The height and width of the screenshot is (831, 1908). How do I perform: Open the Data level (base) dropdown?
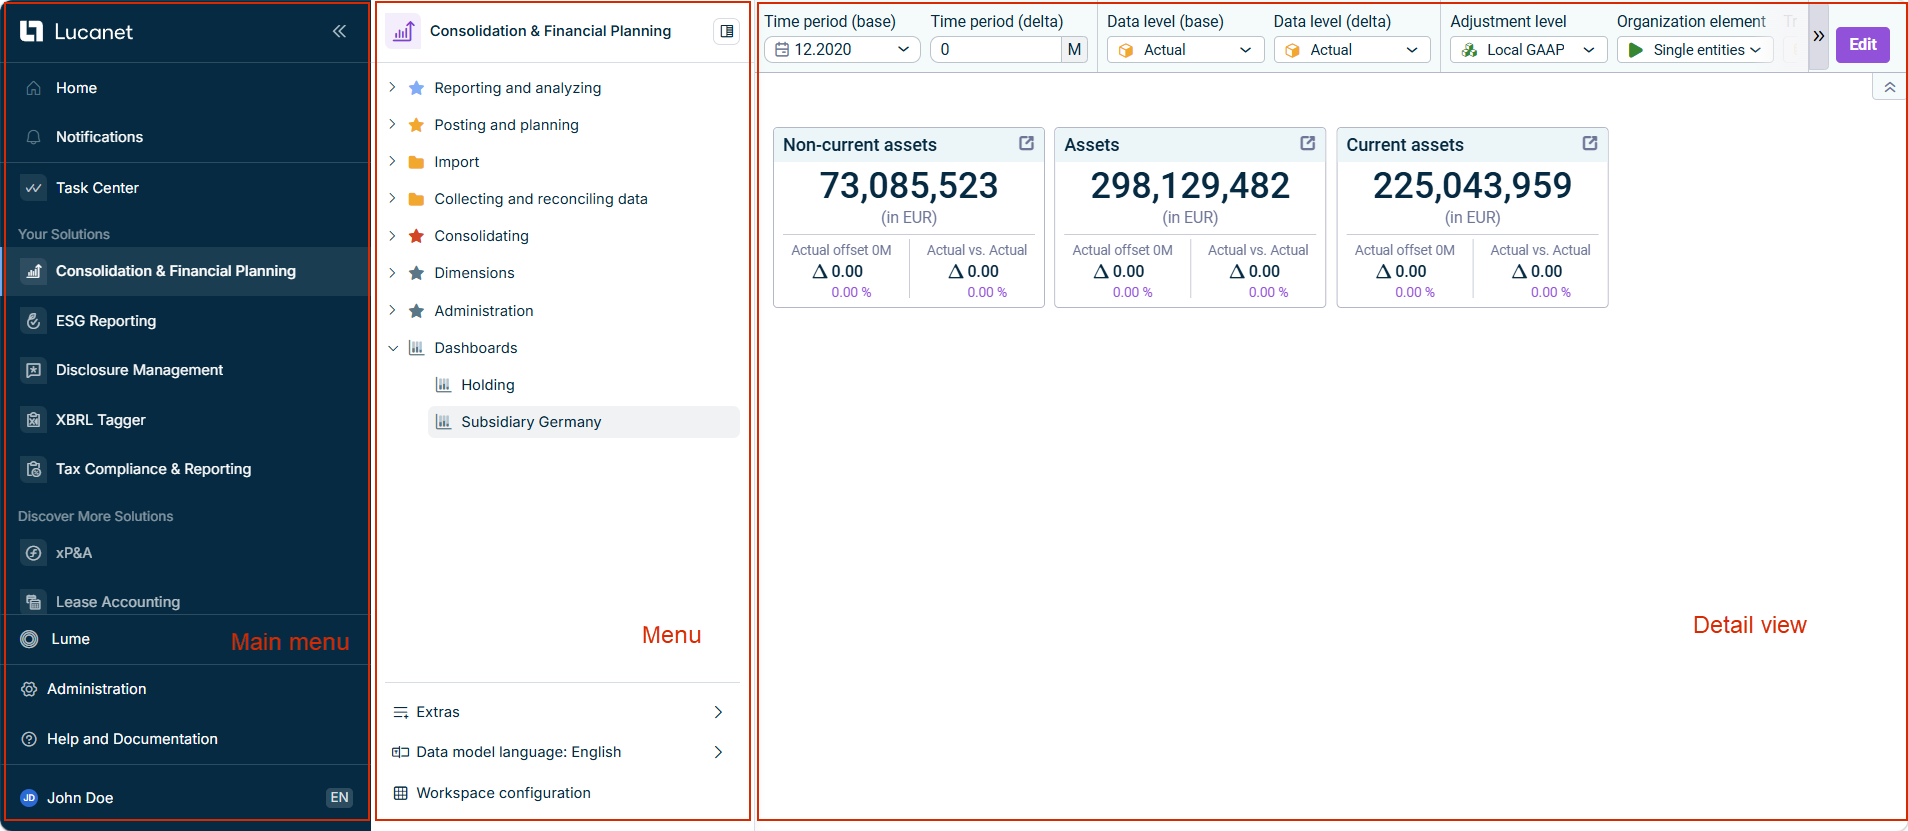tap(1185, 49)
